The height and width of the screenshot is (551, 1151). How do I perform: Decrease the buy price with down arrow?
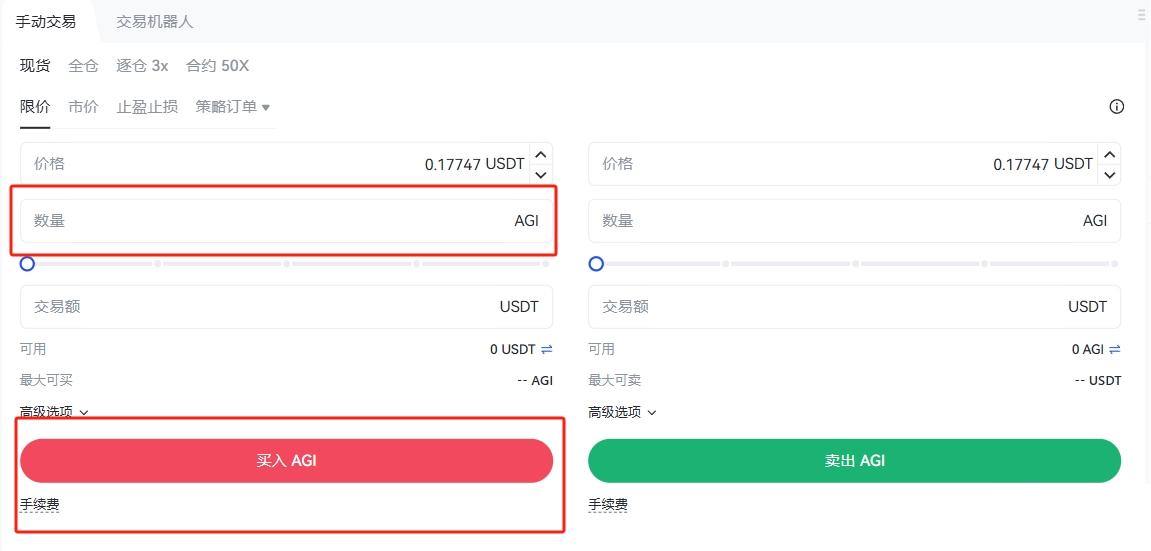click(541, 174)
